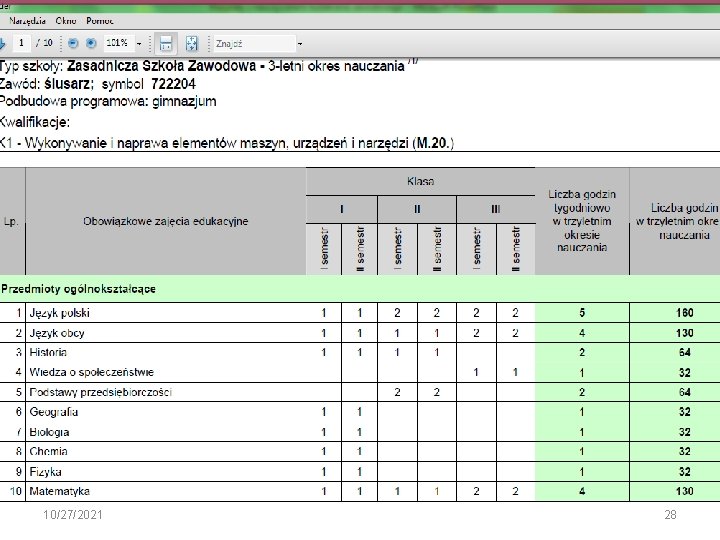Click total hours 130 in Matematyka row
Viewport: 720px width, 540px height.
pyautogui.click(x=684, y=491)
